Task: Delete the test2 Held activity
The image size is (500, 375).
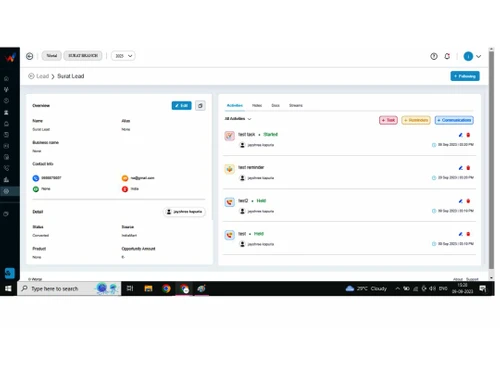Action: click(x=468, y=201)
